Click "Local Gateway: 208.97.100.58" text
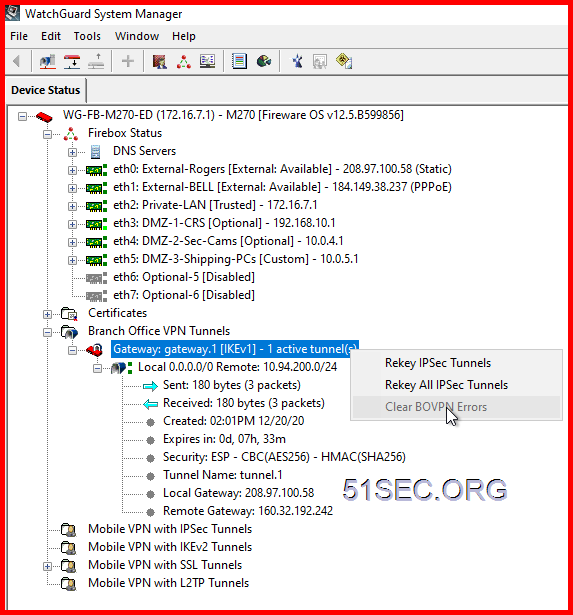Viewport: 573px width, 615px height. tap(238, 493)
